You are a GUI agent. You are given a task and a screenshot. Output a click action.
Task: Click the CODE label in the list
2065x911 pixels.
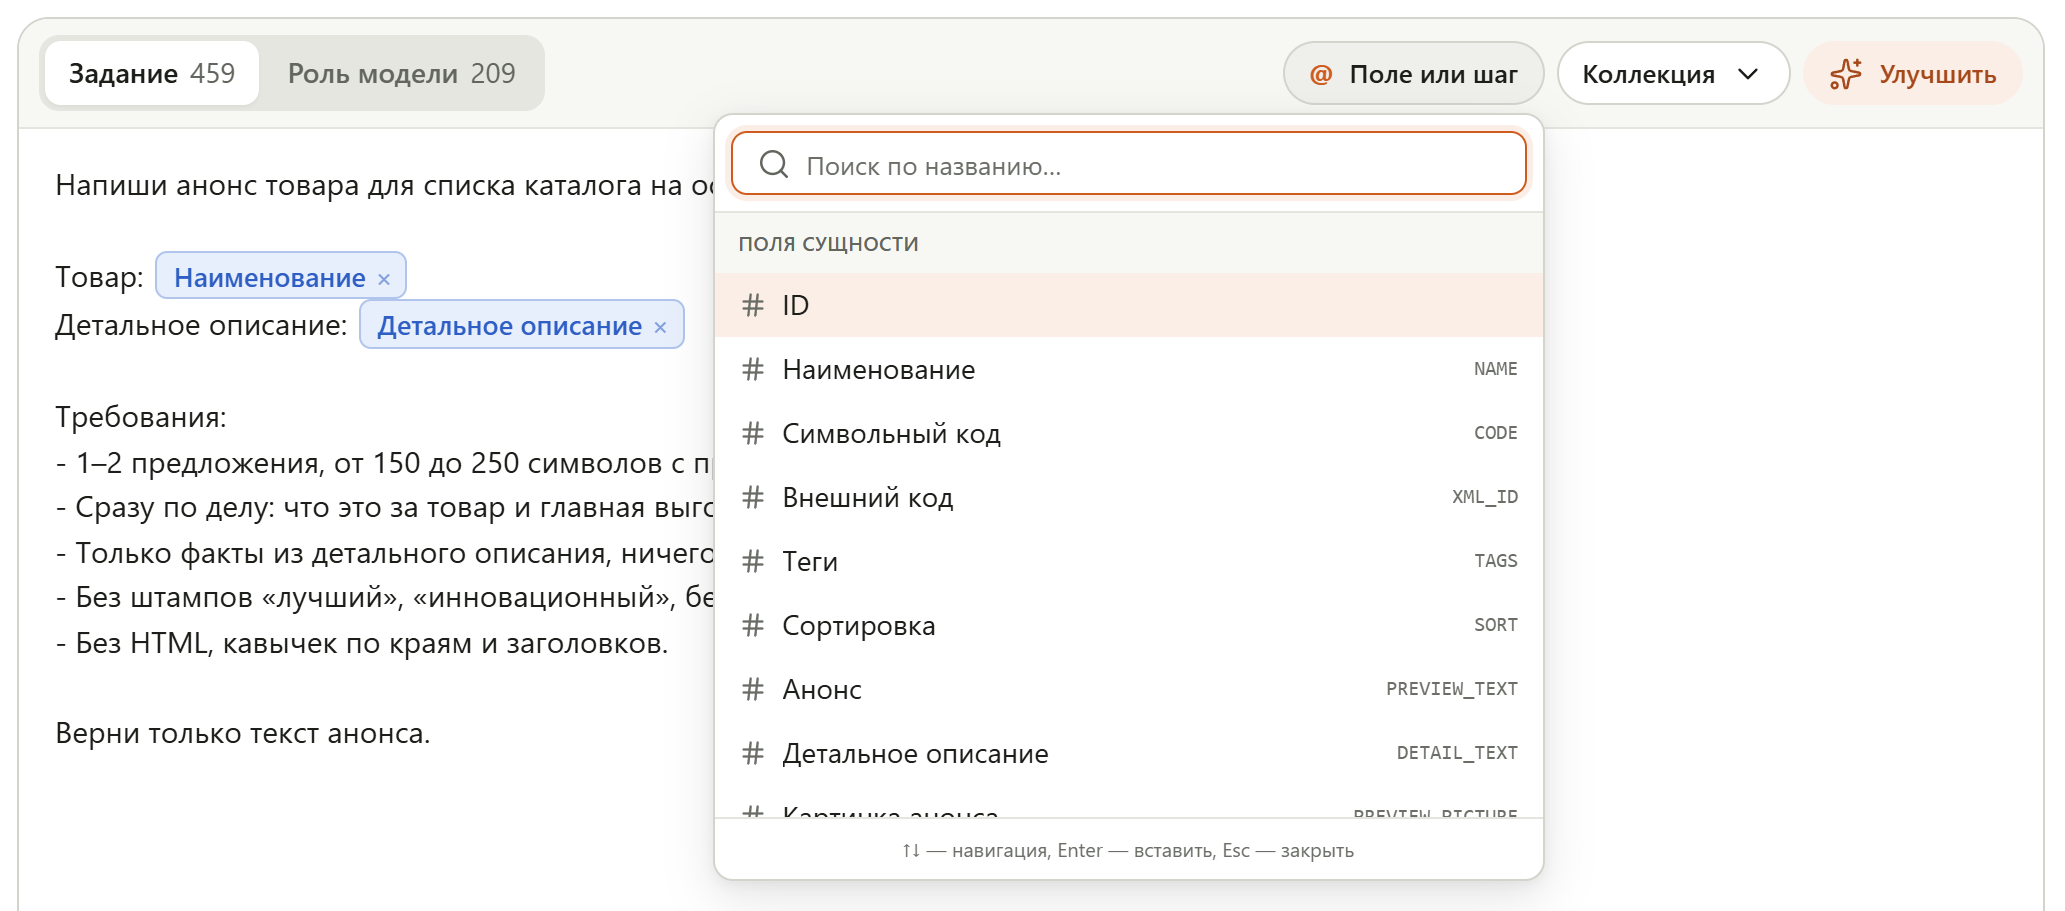click(1495, 433)
